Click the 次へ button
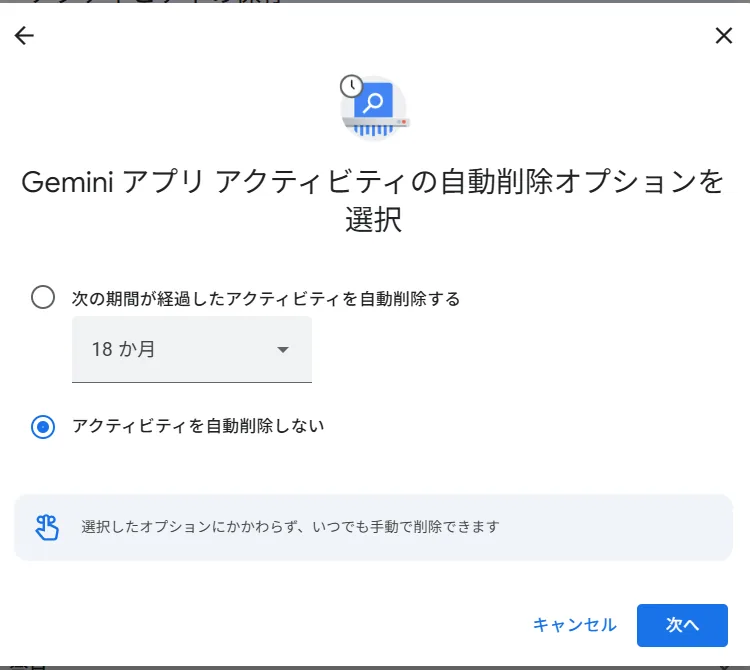The width and height of the screenshot is (750, 670). click(682, 625)
